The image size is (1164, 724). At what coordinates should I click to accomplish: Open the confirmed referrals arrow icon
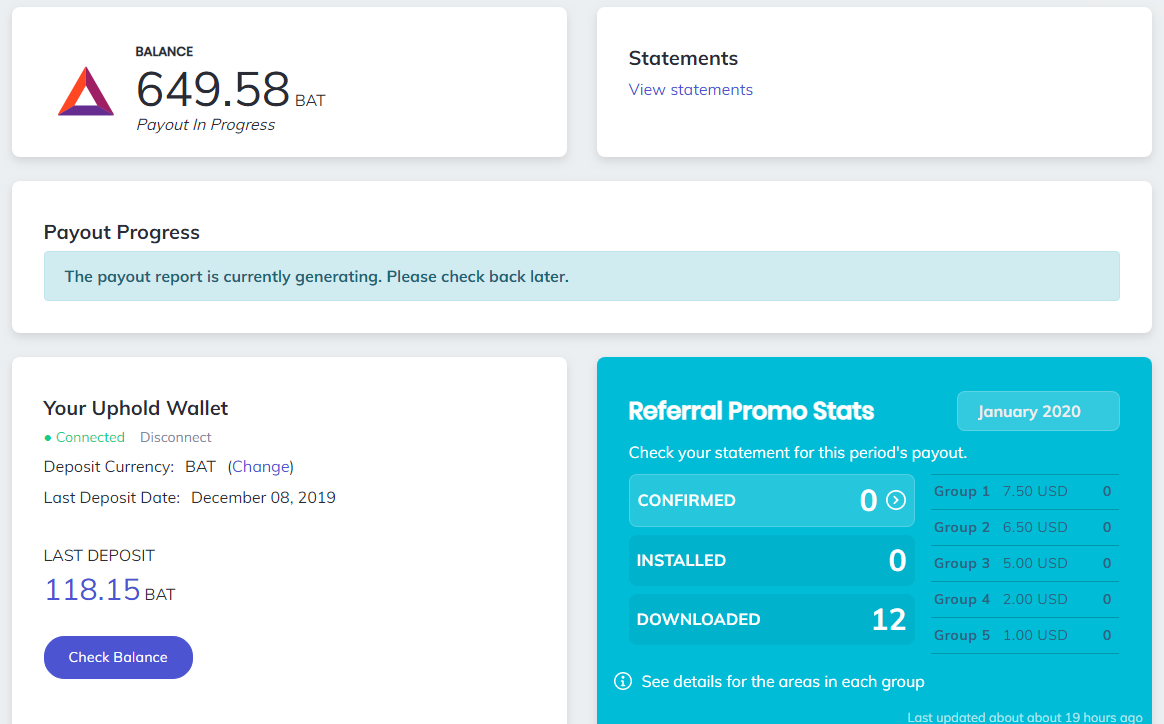pos(896,500)
